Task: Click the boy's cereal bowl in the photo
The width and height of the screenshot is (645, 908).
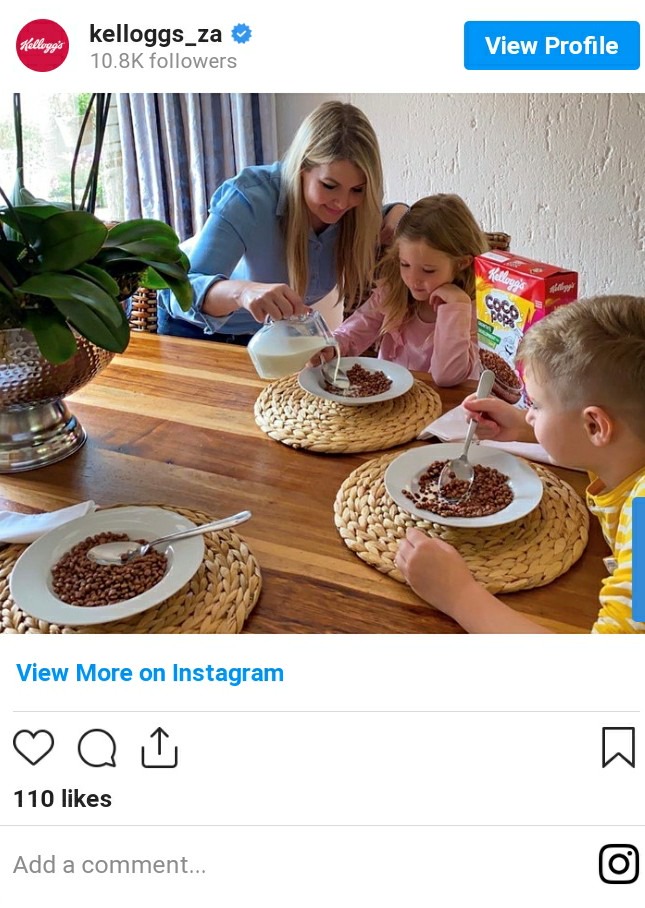Action: coord(463,485)
